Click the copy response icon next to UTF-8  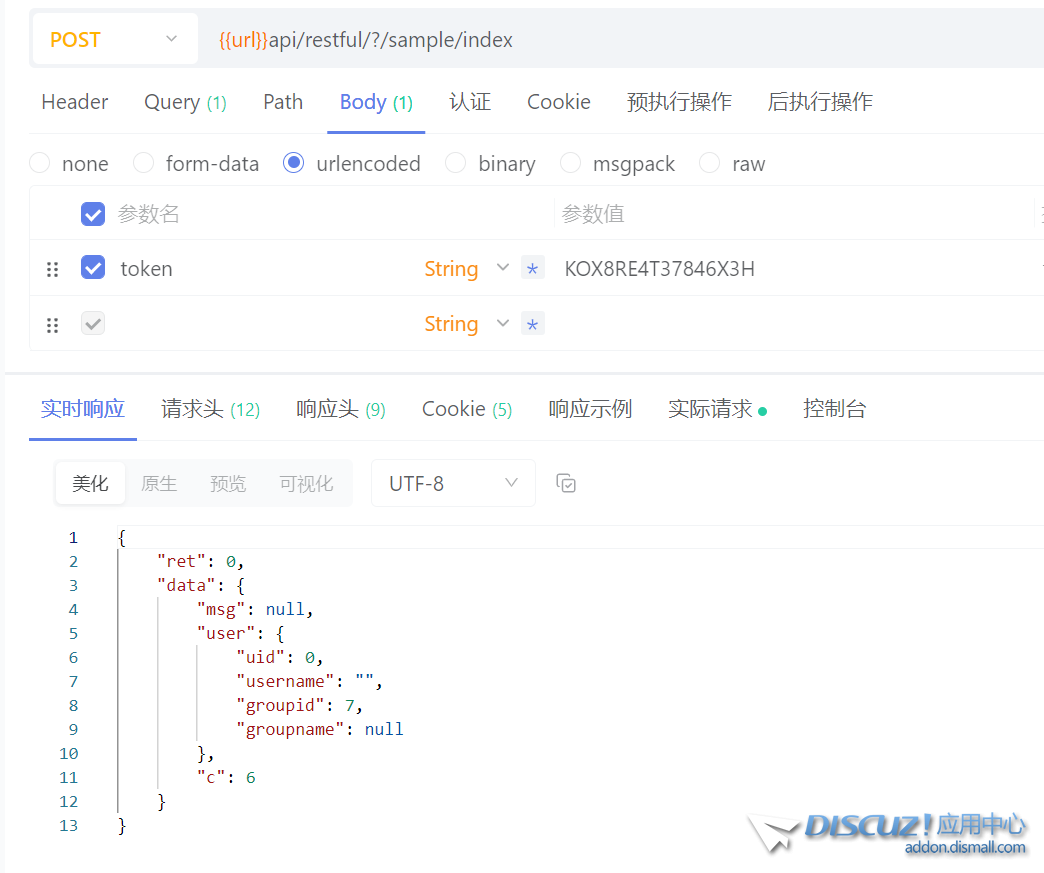[566, 484]
